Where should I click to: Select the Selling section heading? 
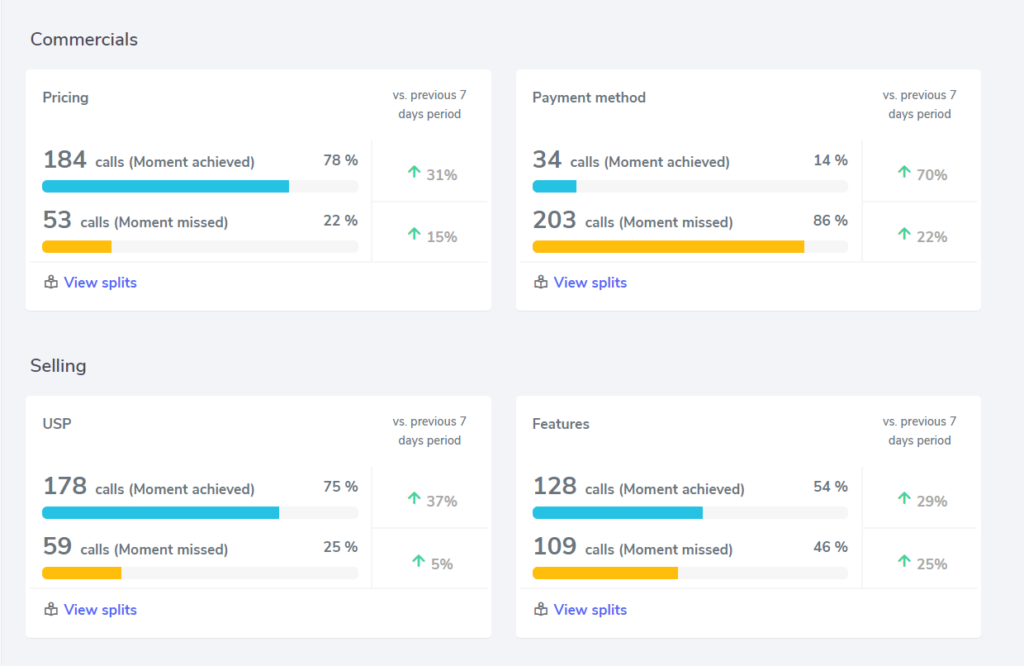(x=58, y=366)
